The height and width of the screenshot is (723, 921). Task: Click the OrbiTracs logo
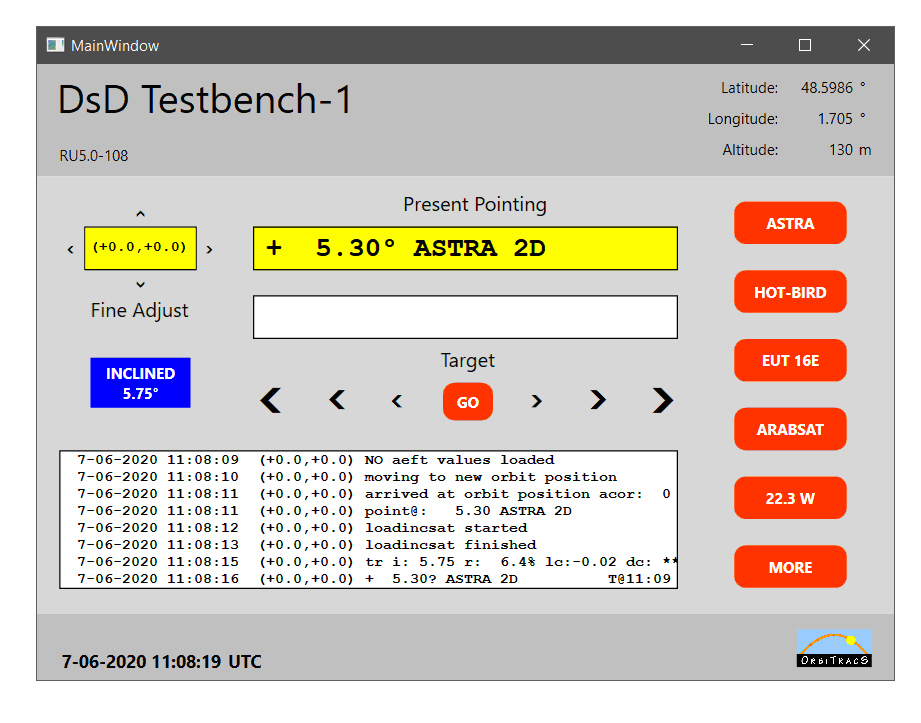click(x=834, y=648)
